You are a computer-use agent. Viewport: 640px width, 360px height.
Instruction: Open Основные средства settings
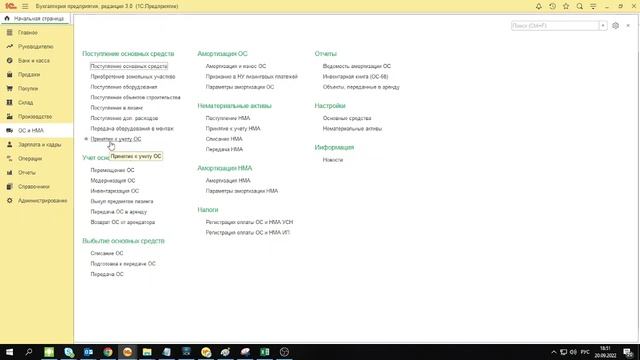pos(347,118)
